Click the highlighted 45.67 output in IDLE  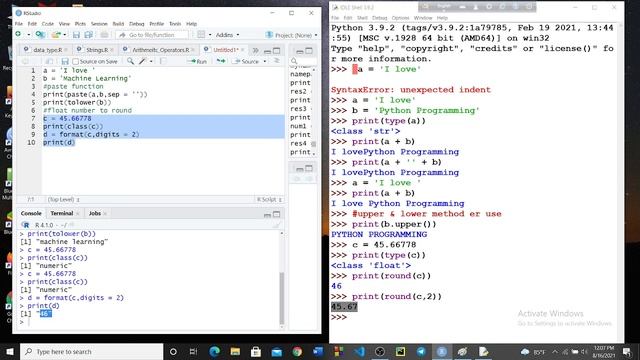(344, 307)
